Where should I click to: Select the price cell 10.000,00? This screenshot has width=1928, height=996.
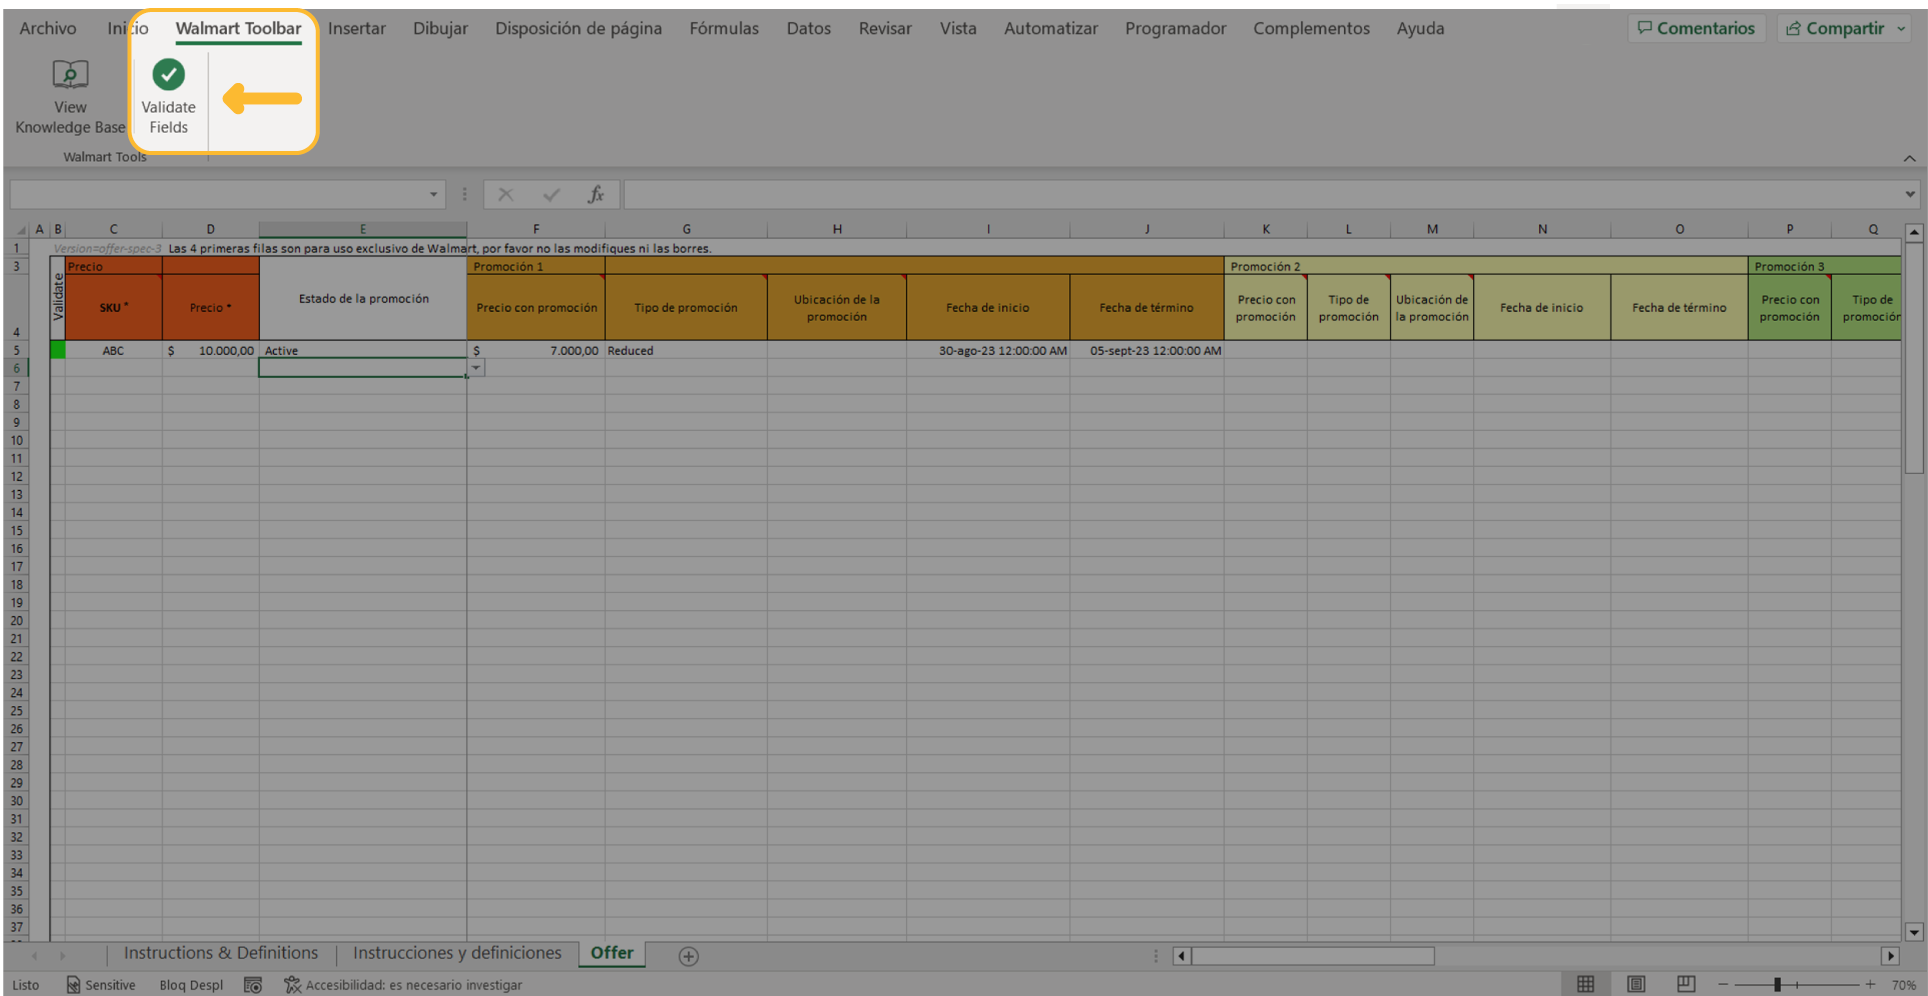click(x=210, y=351)
